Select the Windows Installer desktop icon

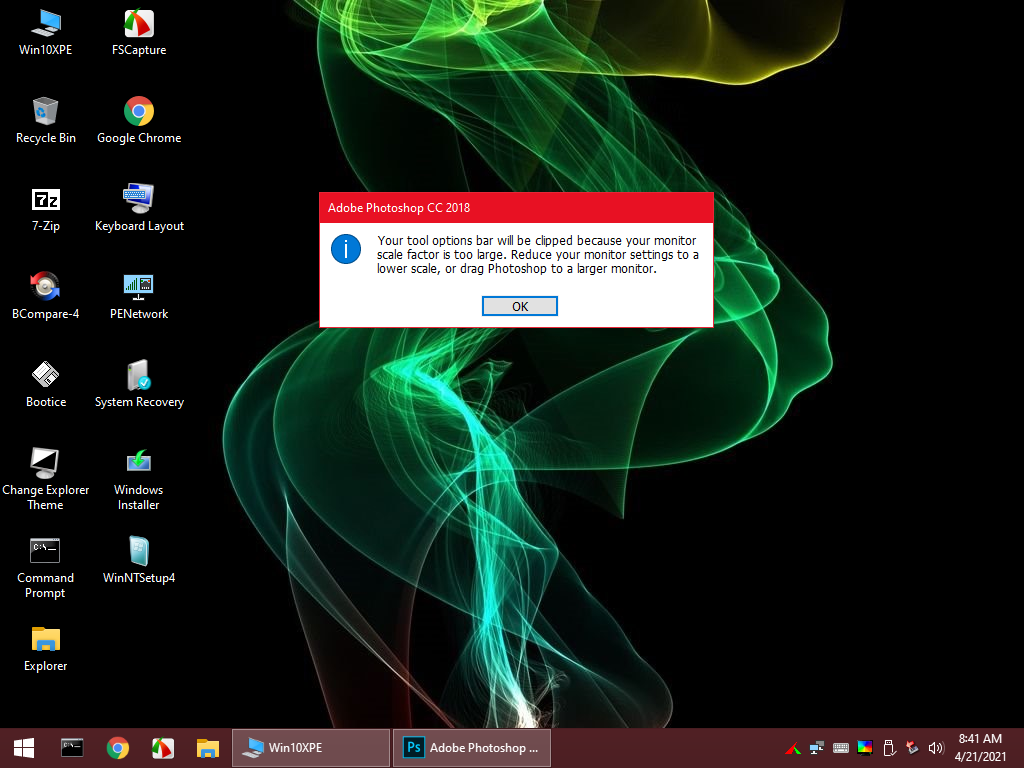coord(138,479)
